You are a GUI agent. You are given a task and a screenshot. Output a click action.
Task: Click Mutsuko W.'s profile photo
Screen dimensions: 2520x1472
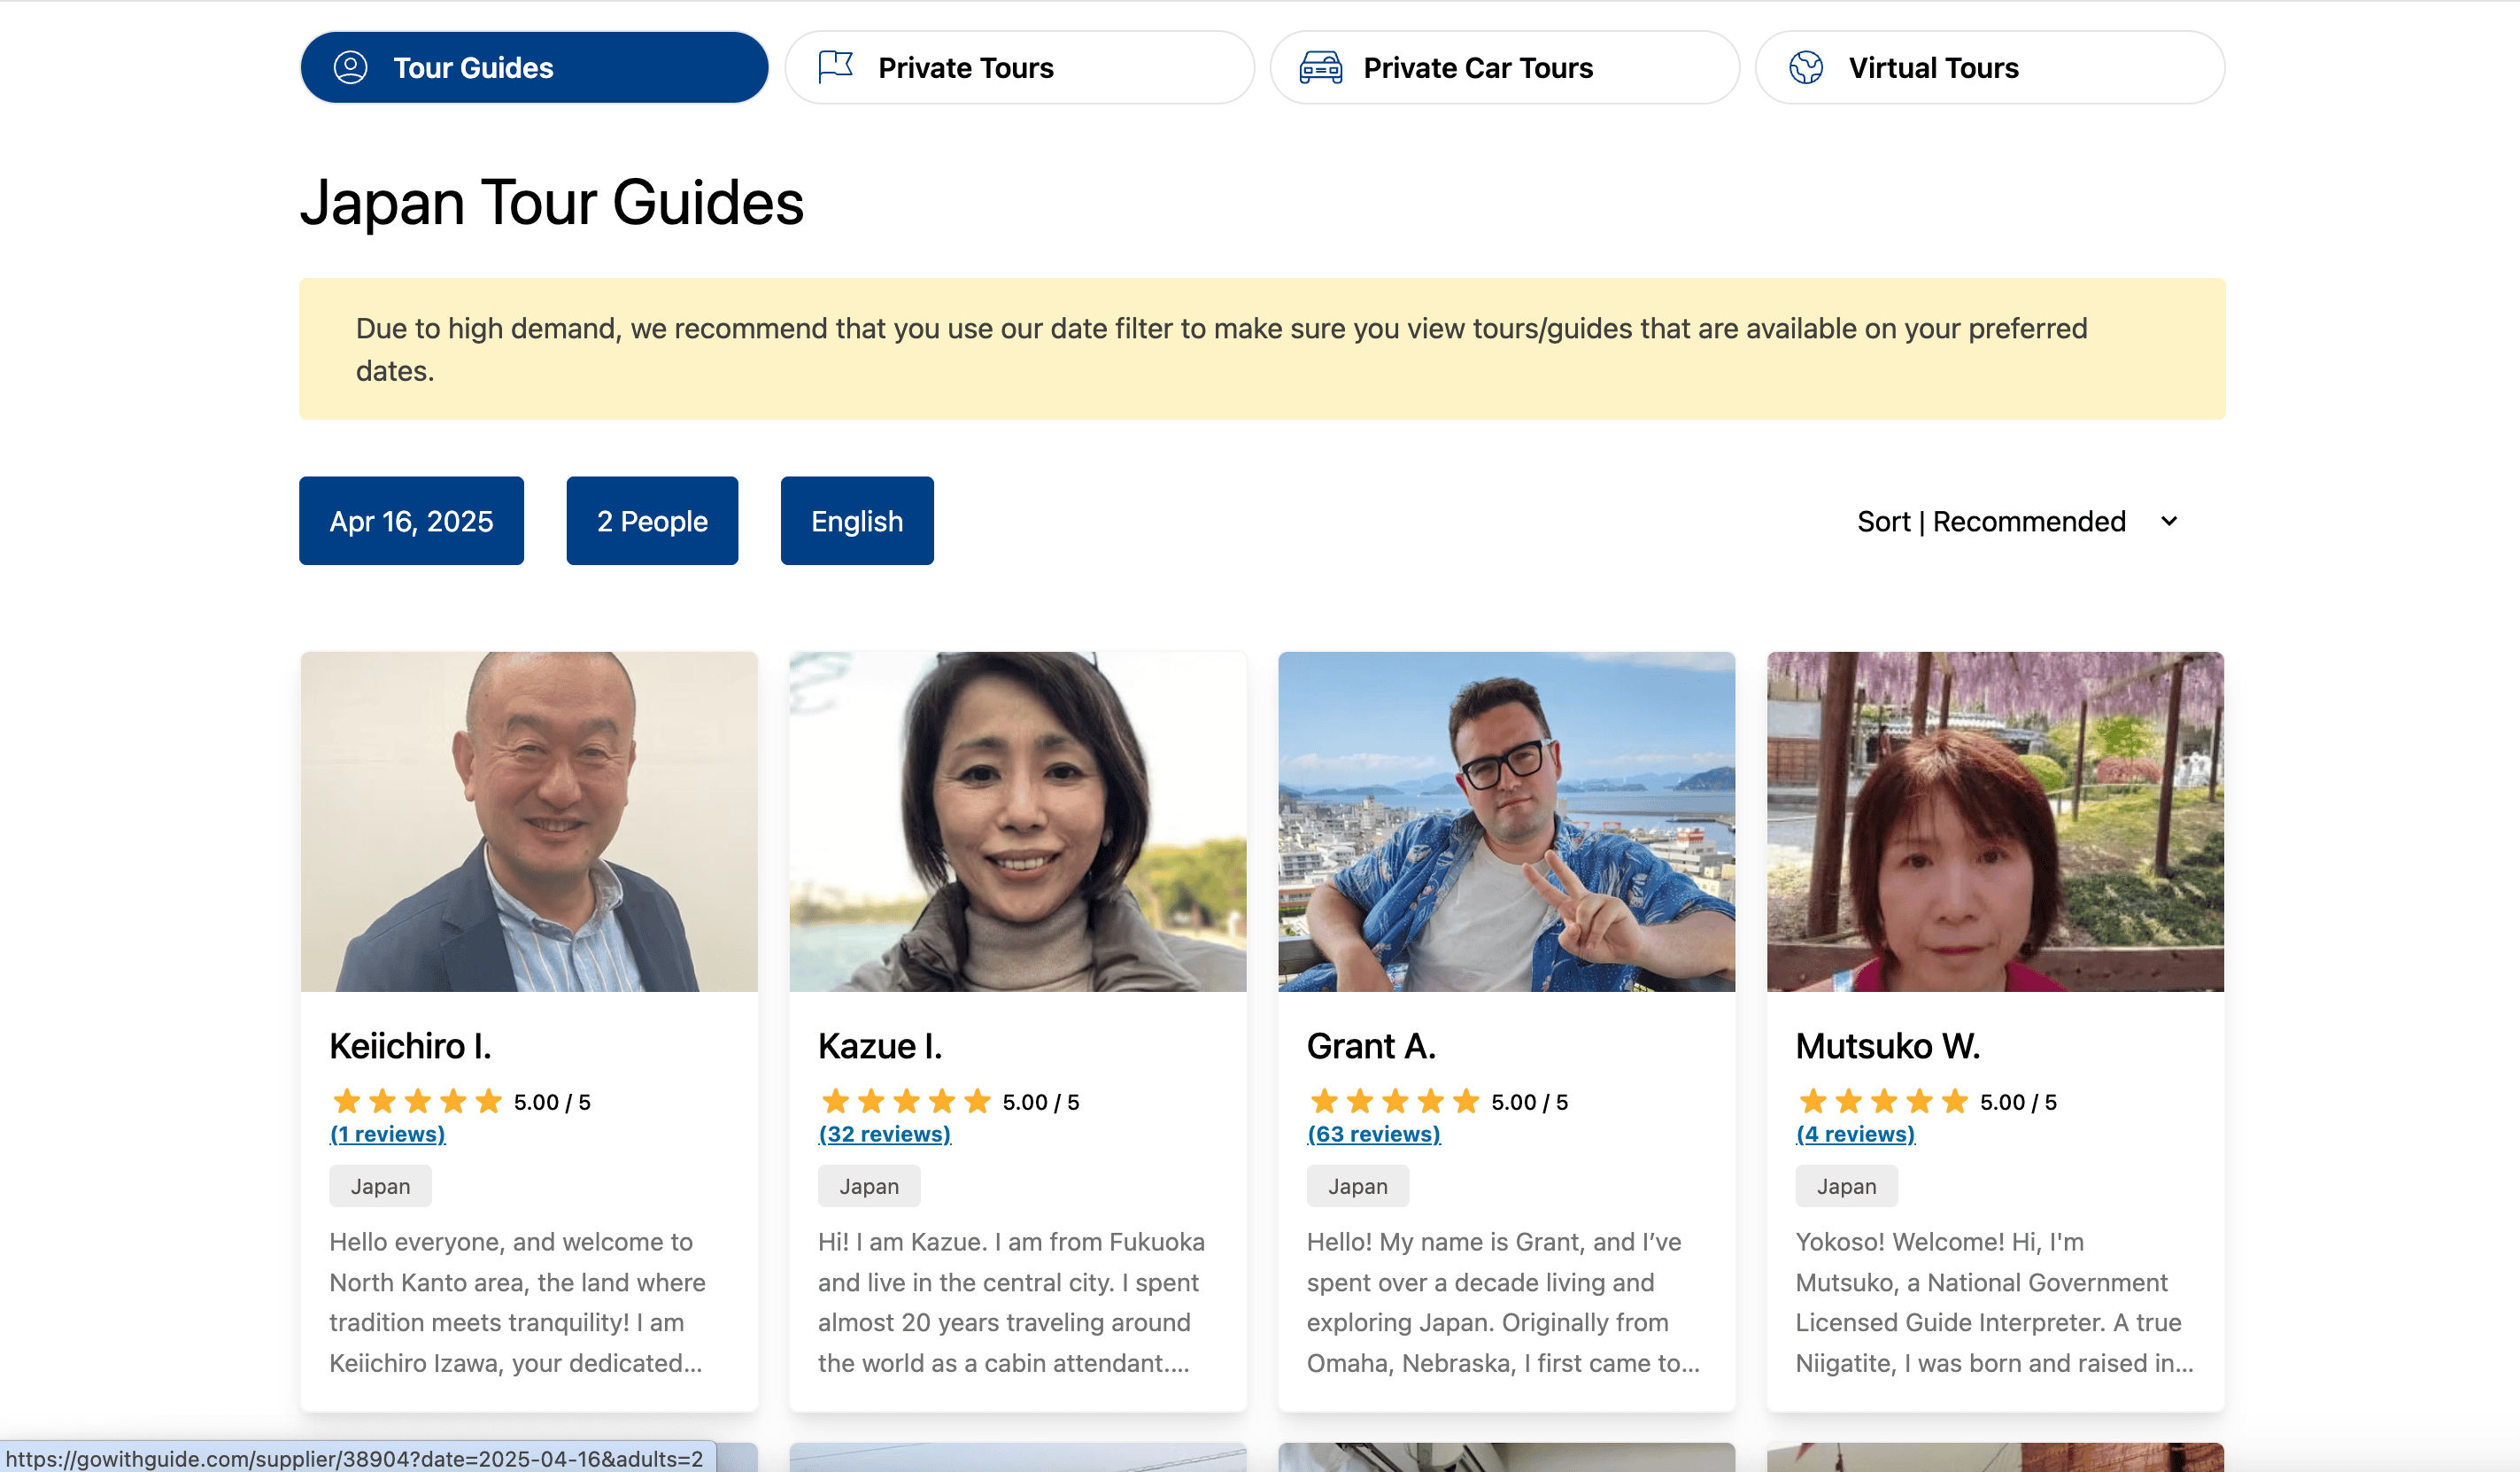tap(1994, 821)
